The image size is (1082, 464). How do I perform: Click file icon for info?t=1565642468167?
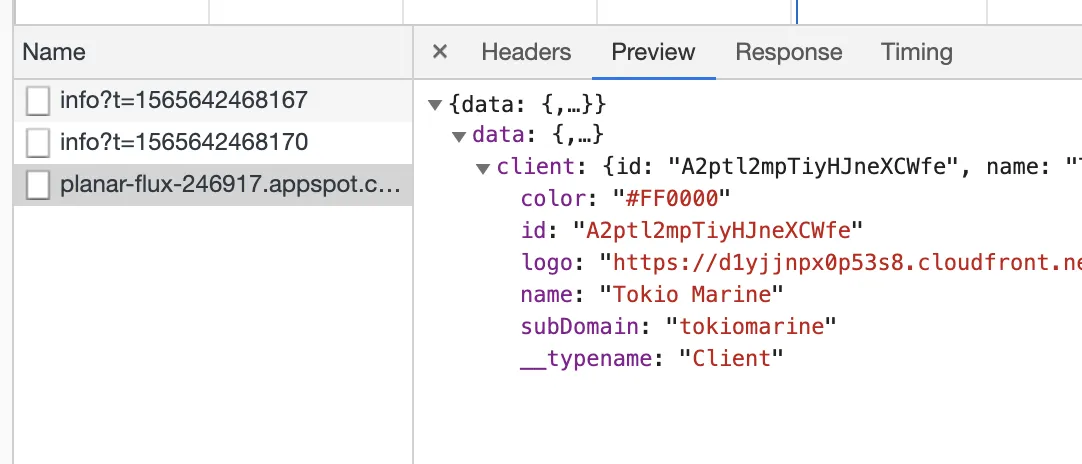(38, 101)
